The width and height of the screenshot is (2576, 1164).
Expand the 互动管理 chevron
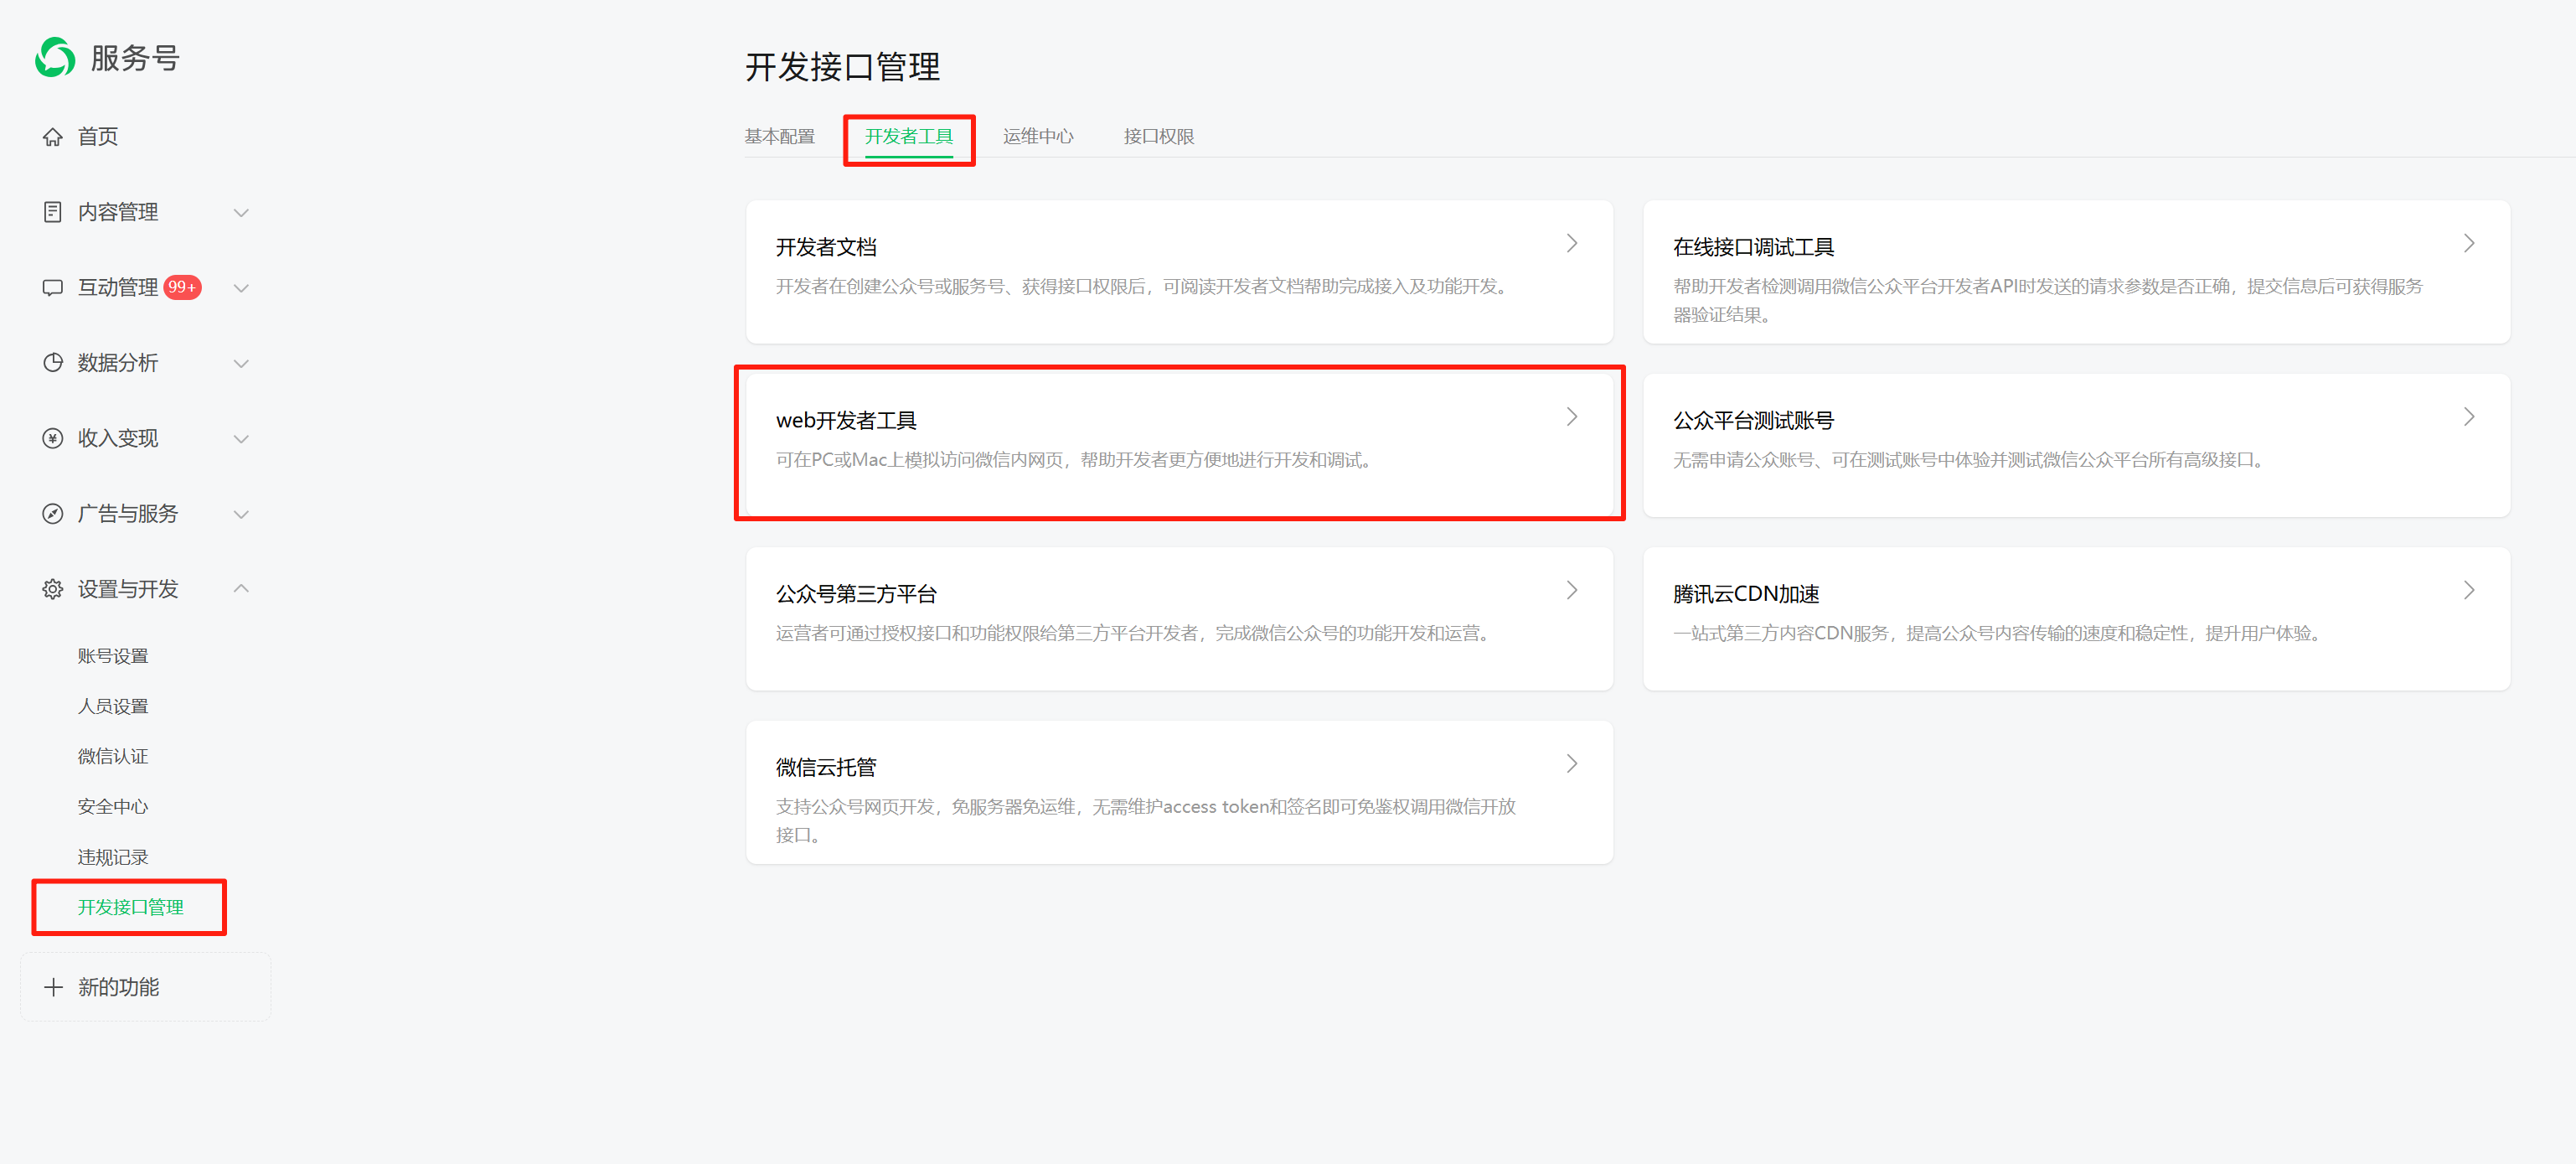click(241, 288)
